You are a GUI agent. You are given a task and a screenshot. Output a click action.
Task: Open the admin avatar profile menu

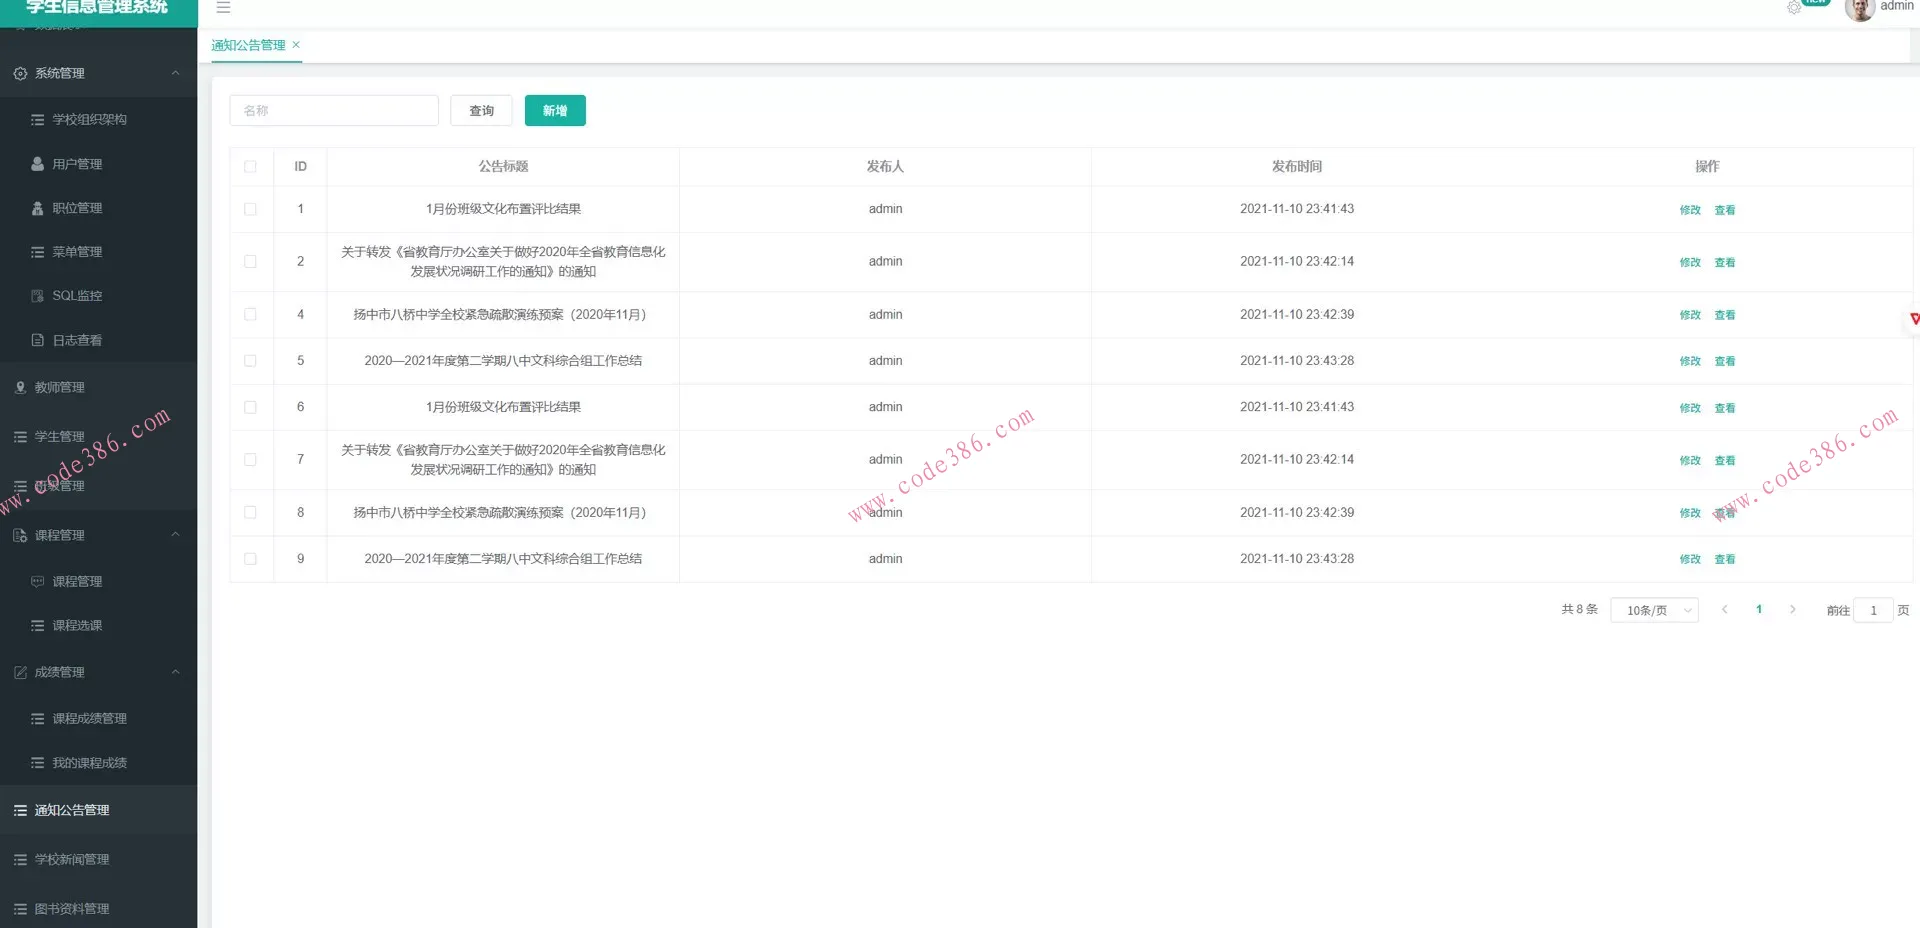[1859, 9]
